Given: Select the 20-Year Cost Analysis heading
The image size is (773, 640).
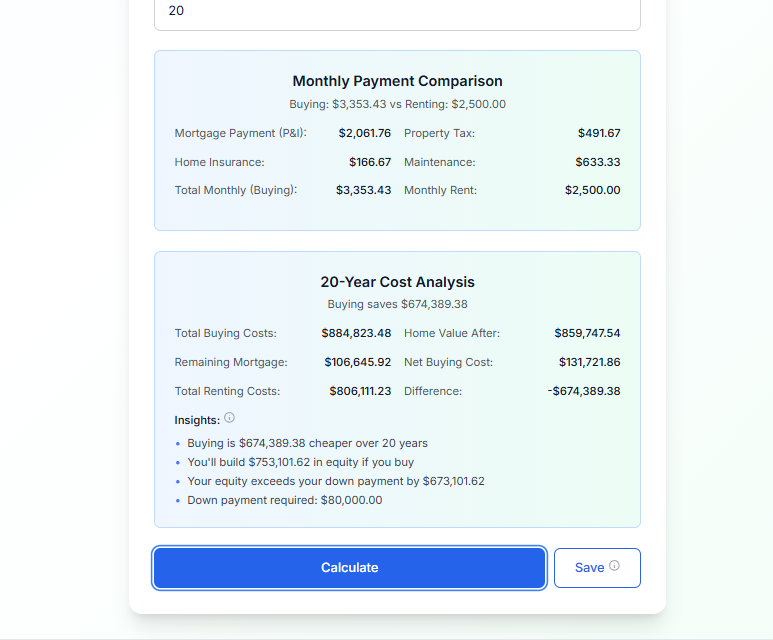Looking at the screenshot, I should pos(397,282).
